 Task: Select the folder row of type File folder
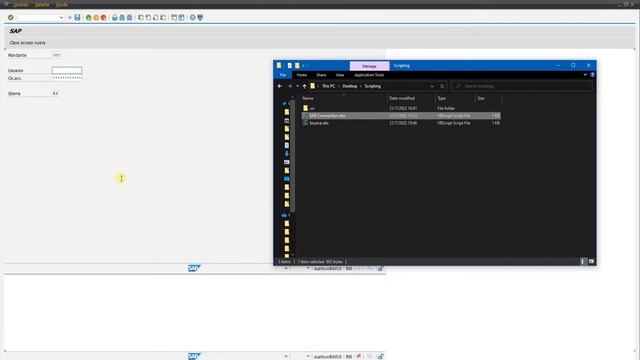pos(401,109)
